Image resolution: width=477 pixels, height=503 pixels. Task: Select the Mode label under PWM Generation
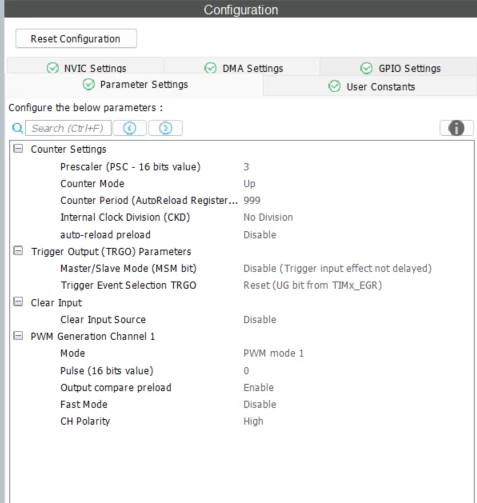(x=73, y=353)
